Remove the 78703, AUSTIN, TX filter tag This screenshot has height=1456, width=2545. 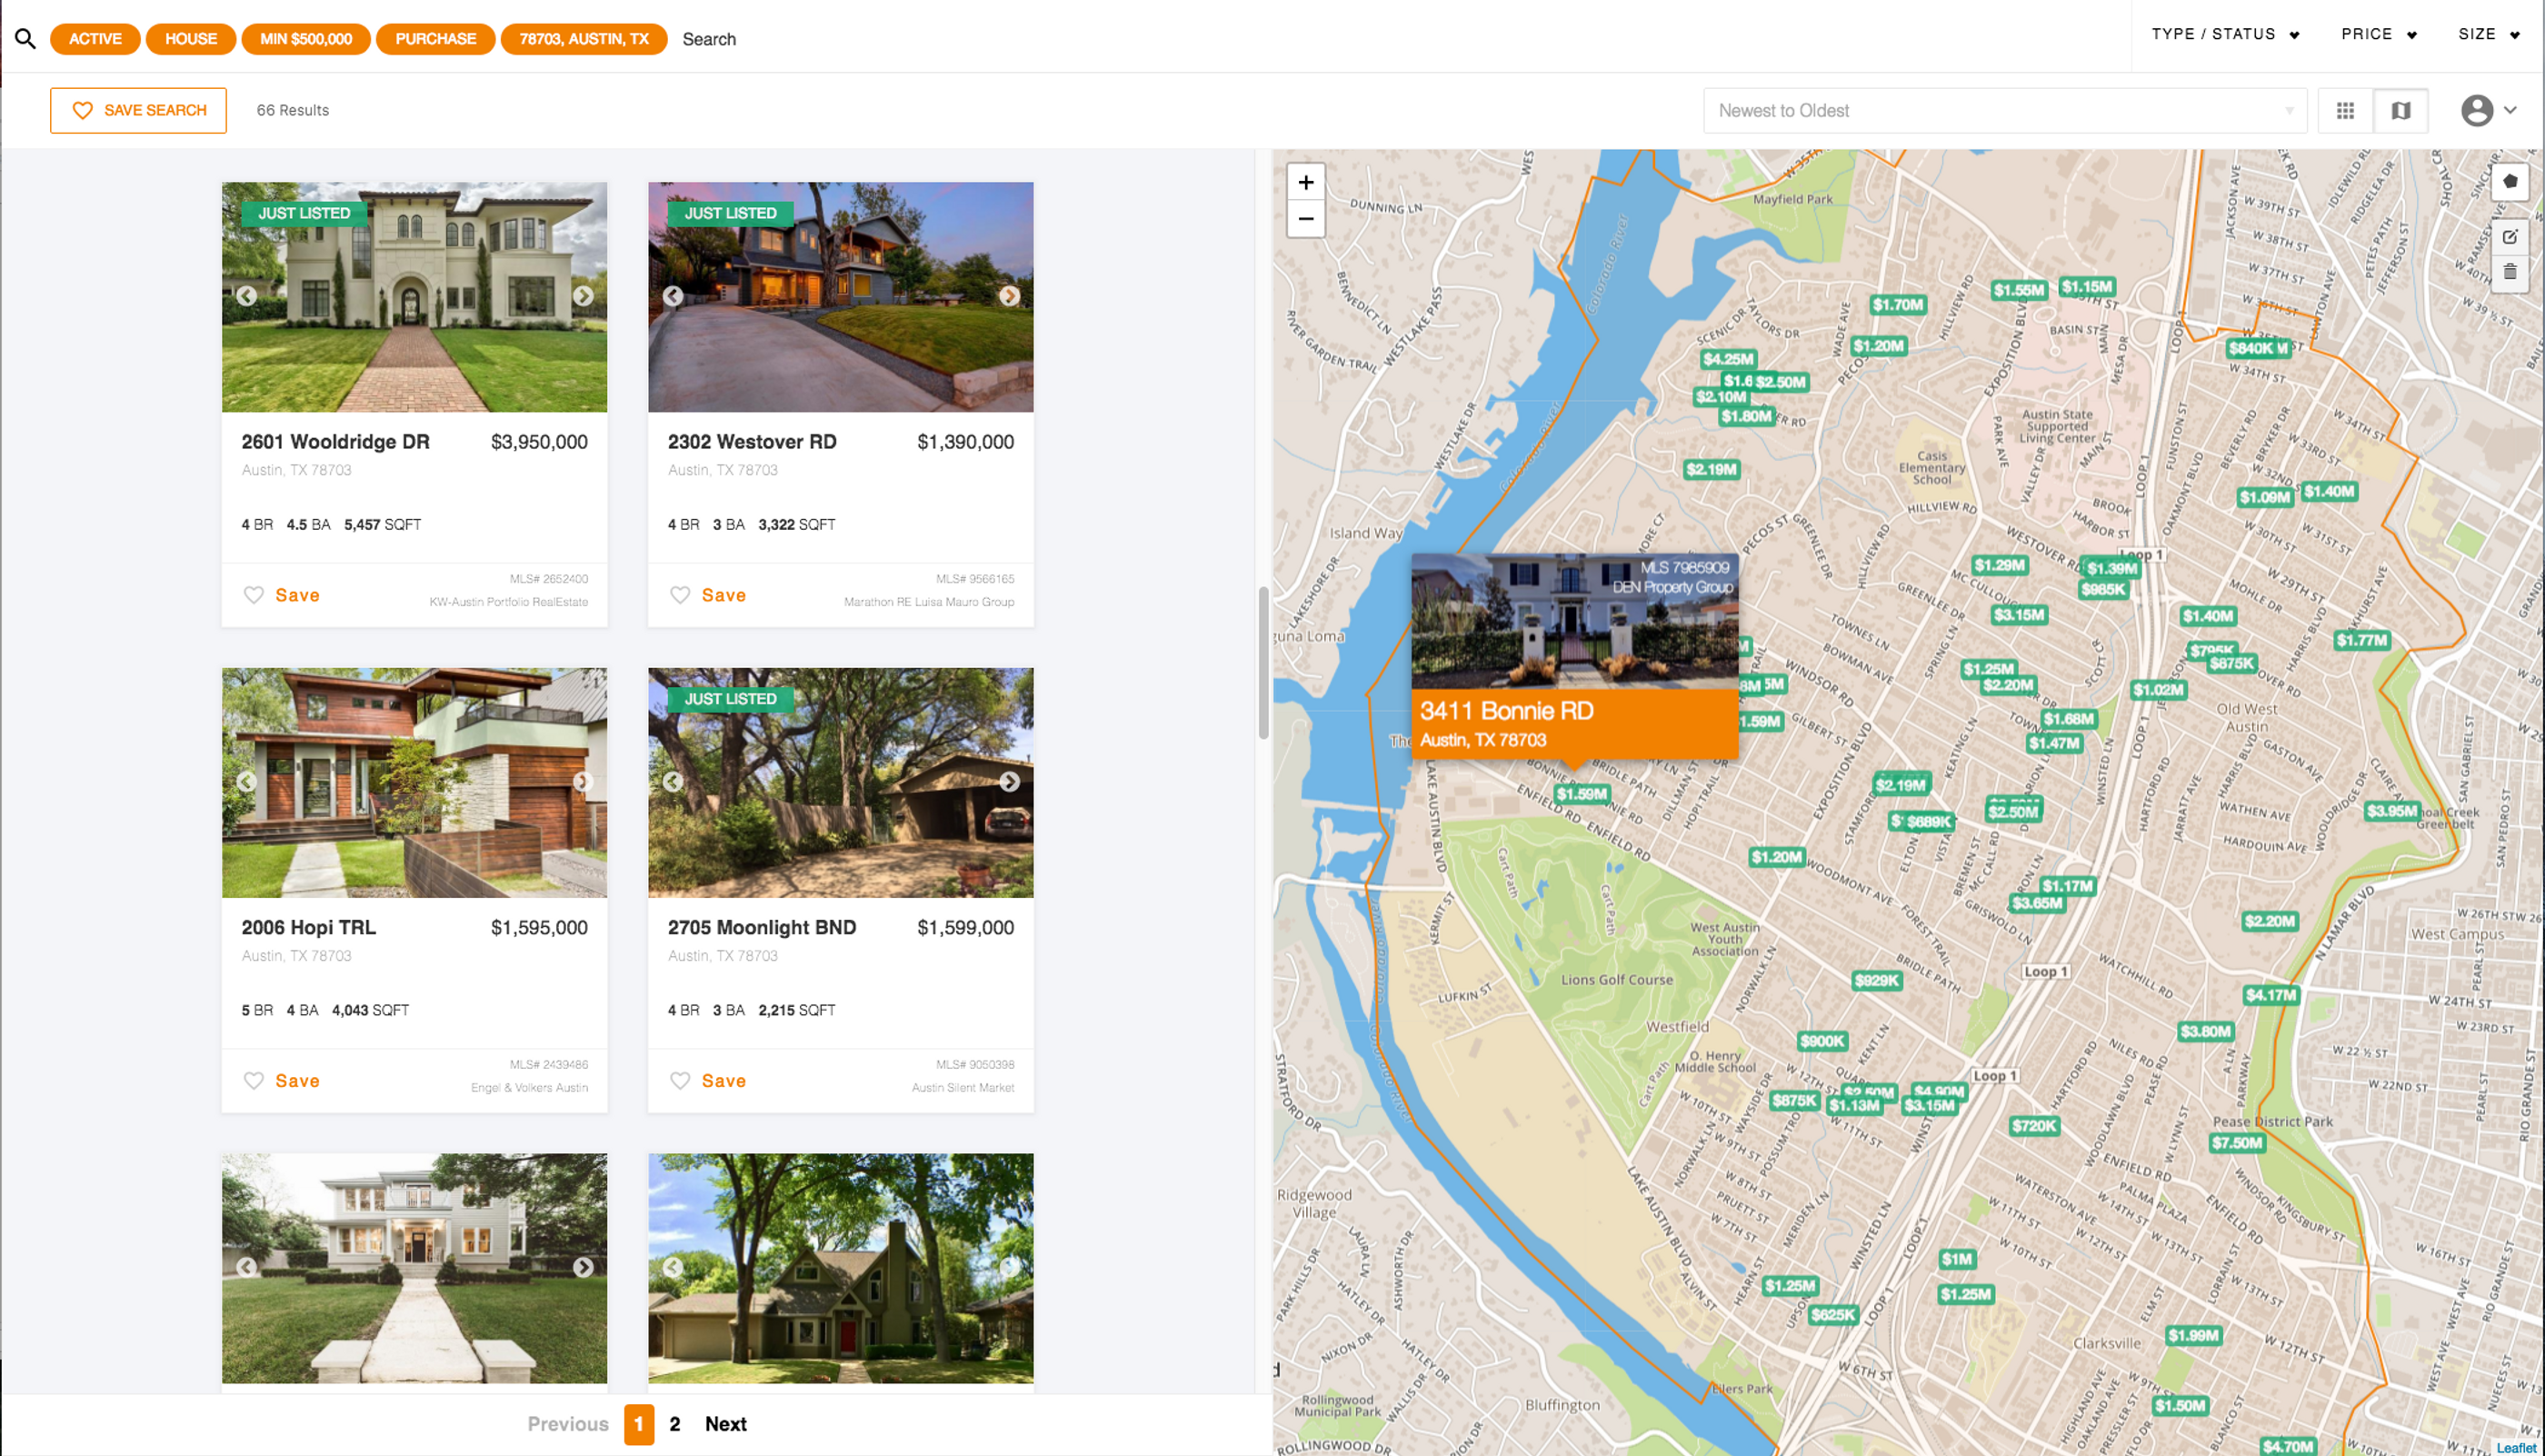pyautogui.click(x=584, y=39)
